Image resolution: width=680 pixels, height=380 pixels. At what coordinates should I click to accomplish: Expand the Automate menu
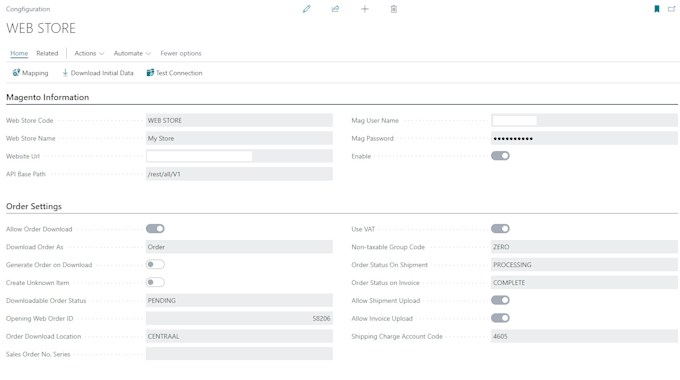click(x=132, y=53)
